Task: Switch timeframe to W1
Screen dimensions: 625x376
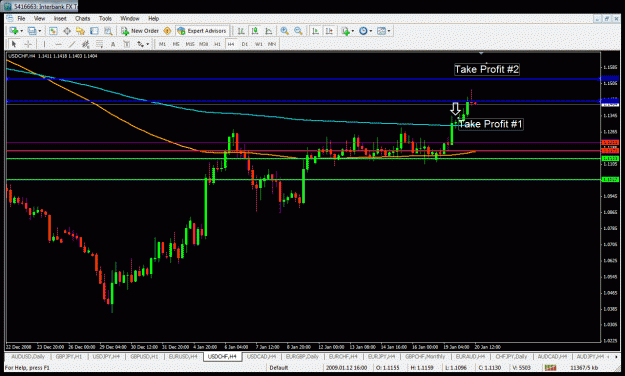Action: pos(259,44)
